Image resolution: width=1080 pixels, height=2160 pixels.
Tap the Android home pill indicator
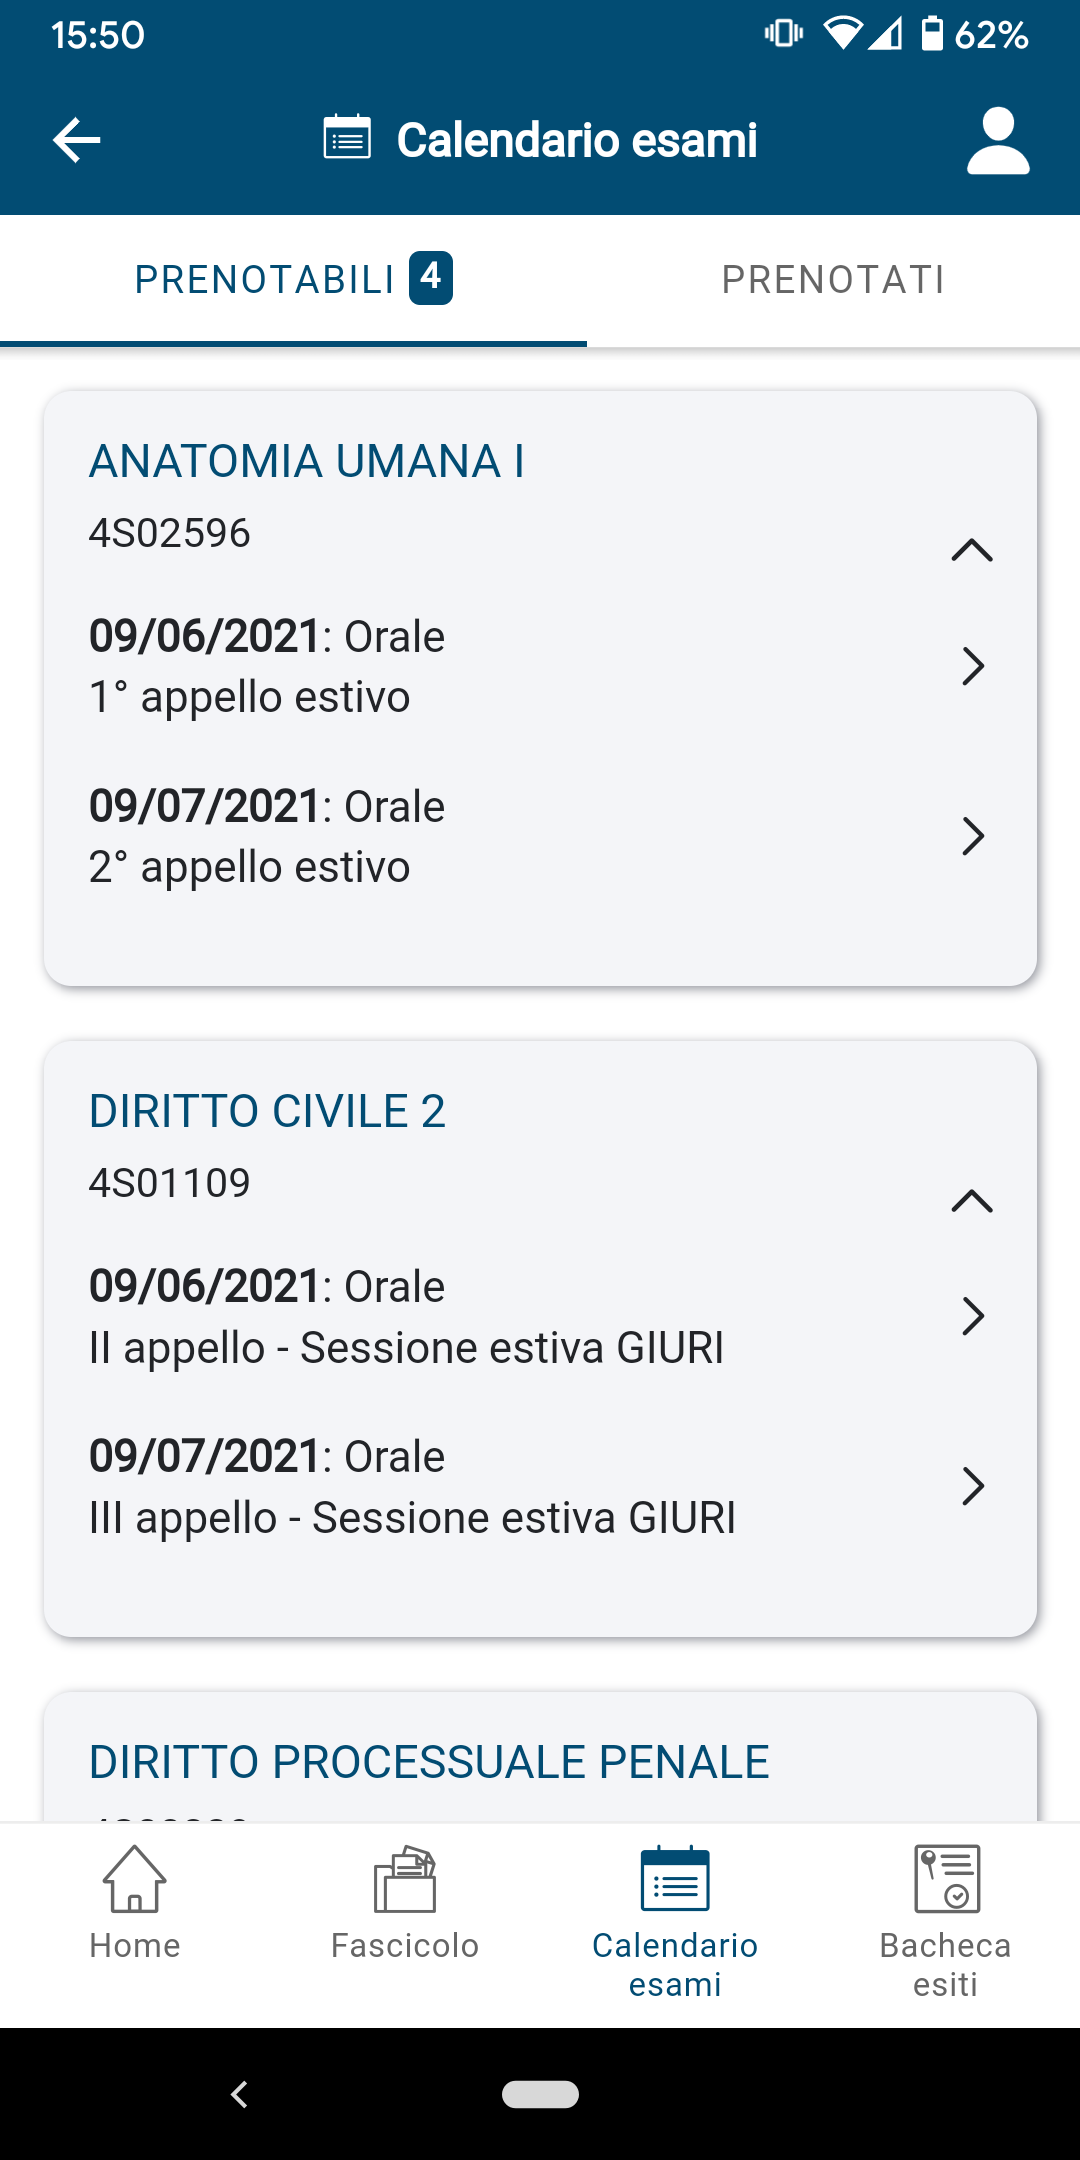(x=540, y=2094)
